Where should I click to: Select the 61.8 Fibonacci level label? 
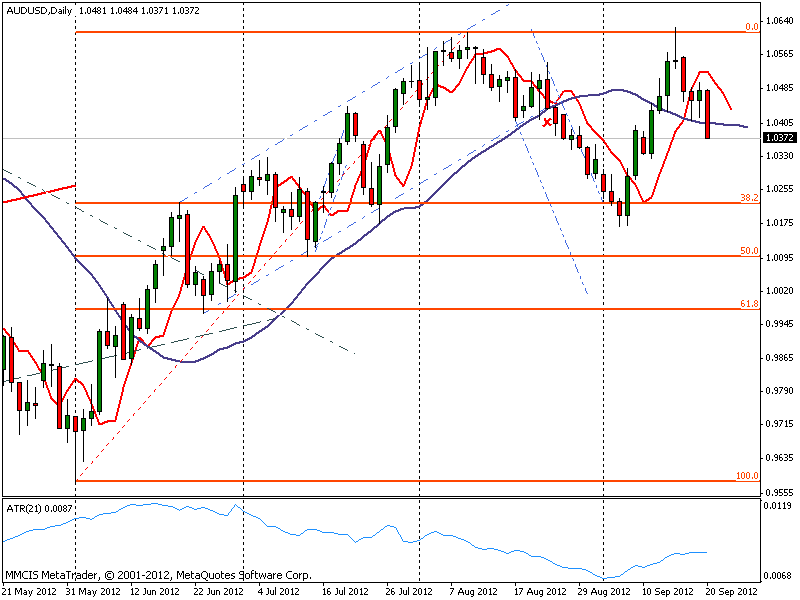tap(749, 304)
